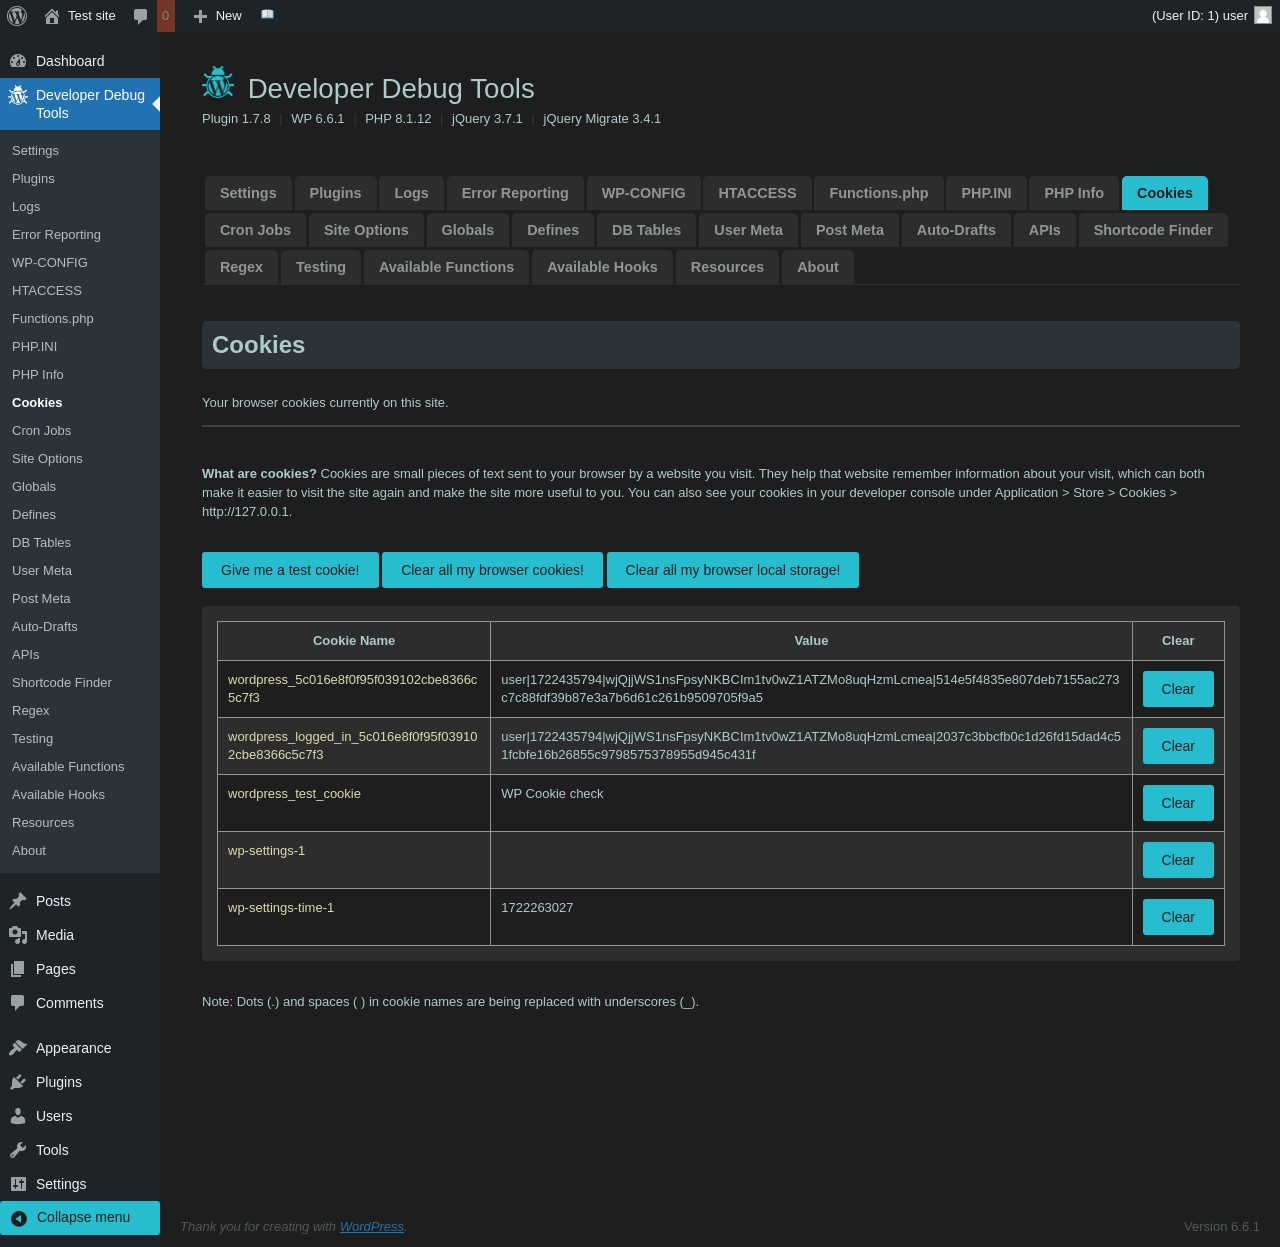Image resolution: width=1280 pixels, height=1247 pixels.
Task: Open the Tools menu in sidebar
Action: pos(52,1150)
